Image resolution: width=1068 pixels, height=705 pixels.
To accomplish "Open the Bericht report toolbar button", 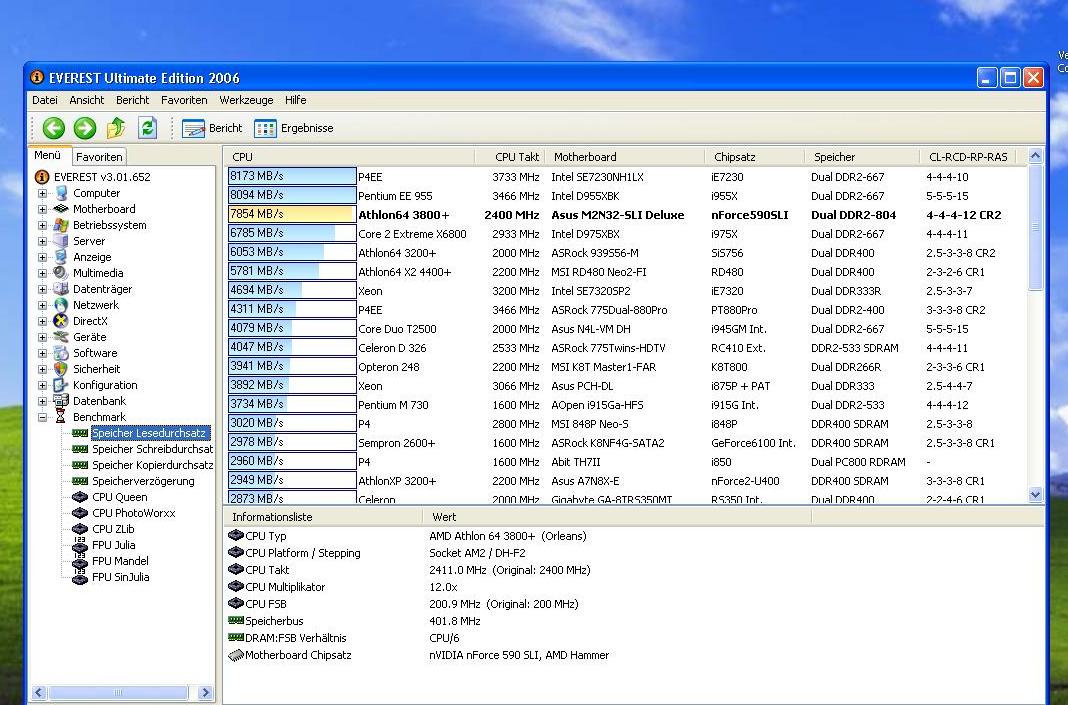I will pos(212,128).
